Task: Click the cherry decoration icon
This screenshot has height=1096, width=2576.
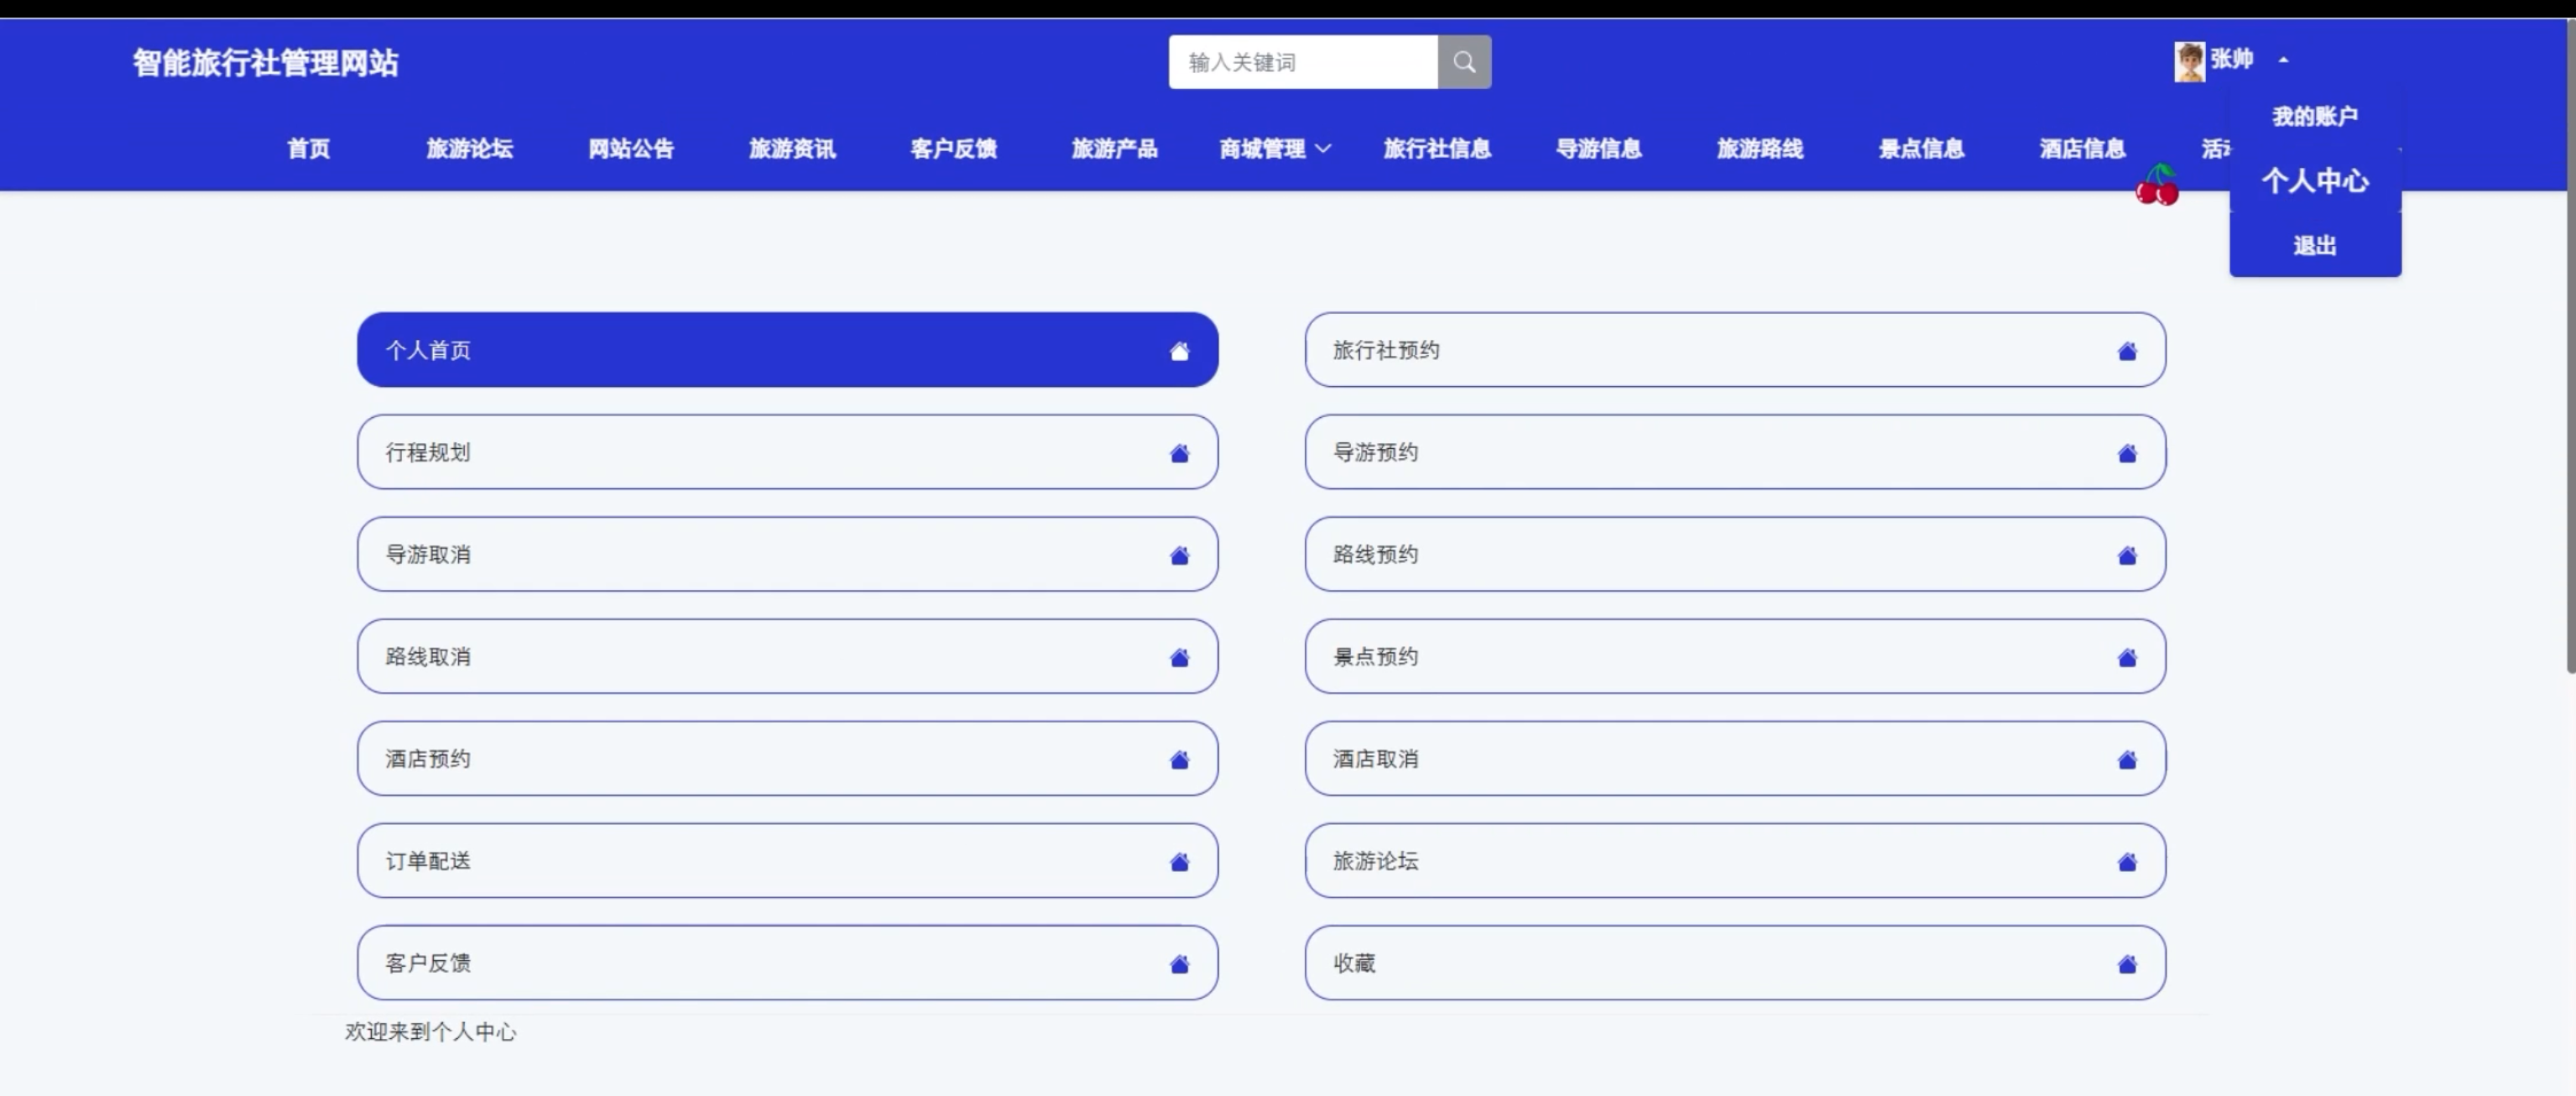Action: (2158, 186)
